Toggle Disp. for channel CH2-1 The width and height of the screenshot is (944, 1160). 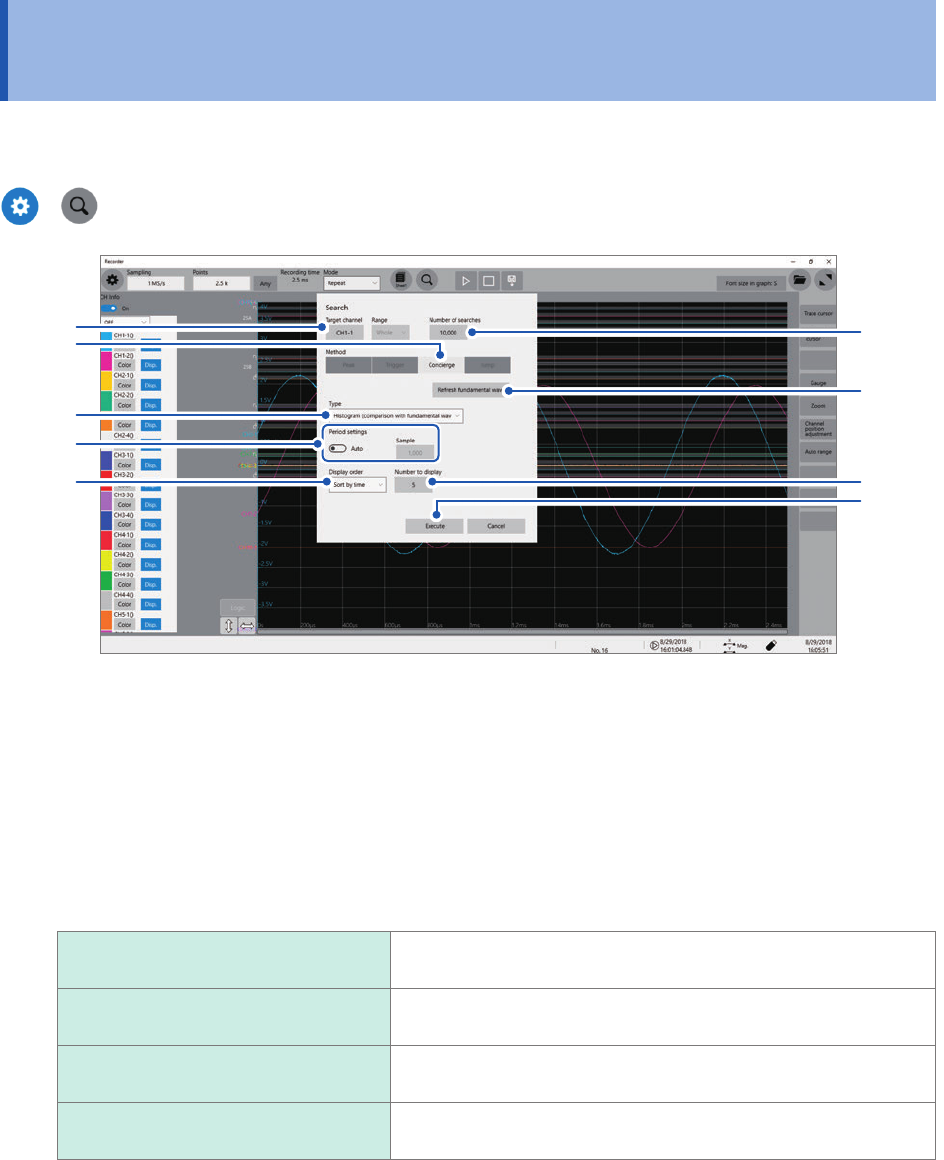point(150,385)
